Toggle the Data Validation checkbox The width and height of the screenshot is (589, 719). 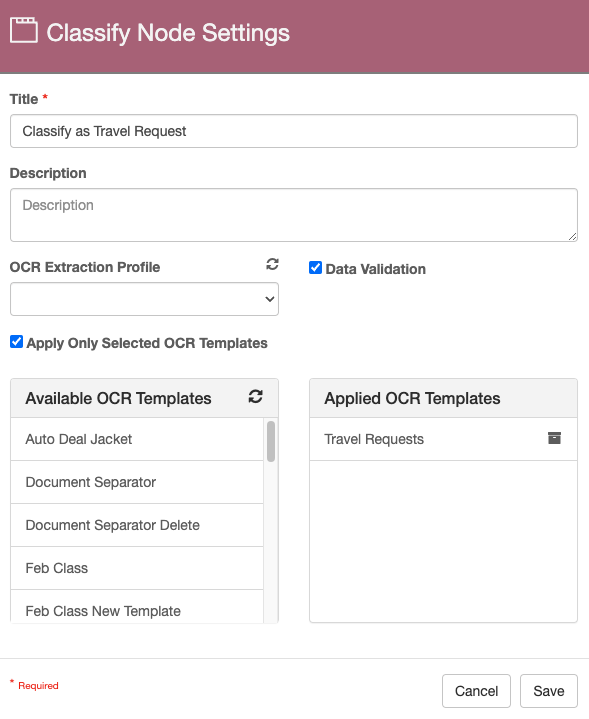pos(316,268)
